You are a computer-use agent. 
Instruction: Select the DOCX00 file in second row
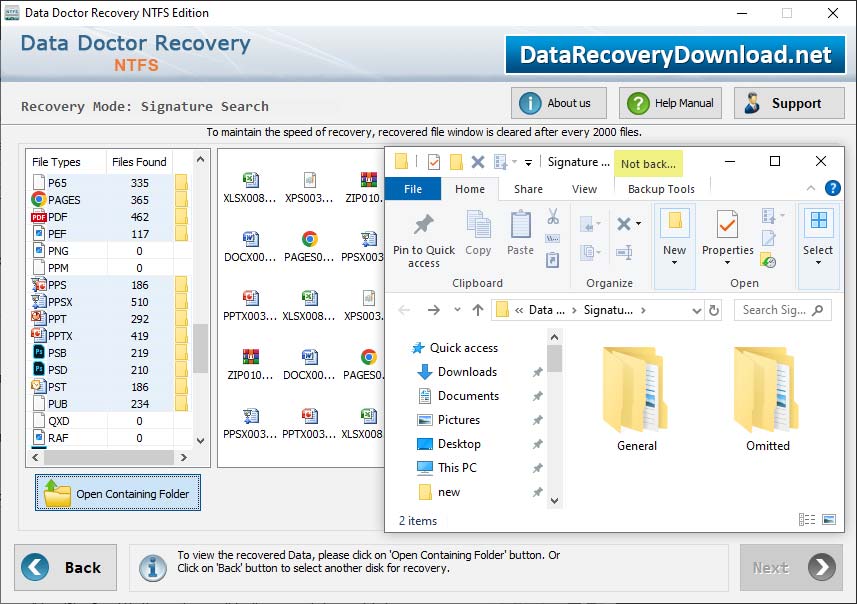(x=250, y=247)
